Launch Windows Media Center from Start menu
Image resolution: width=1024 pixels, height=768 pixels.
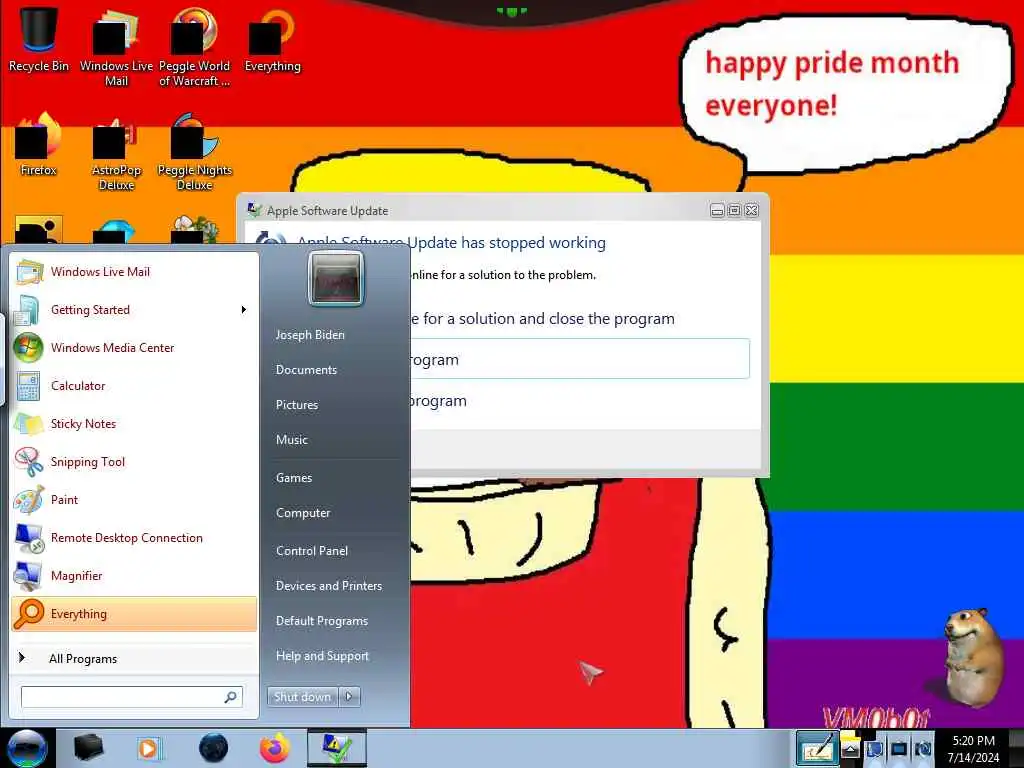pos(134,347)
